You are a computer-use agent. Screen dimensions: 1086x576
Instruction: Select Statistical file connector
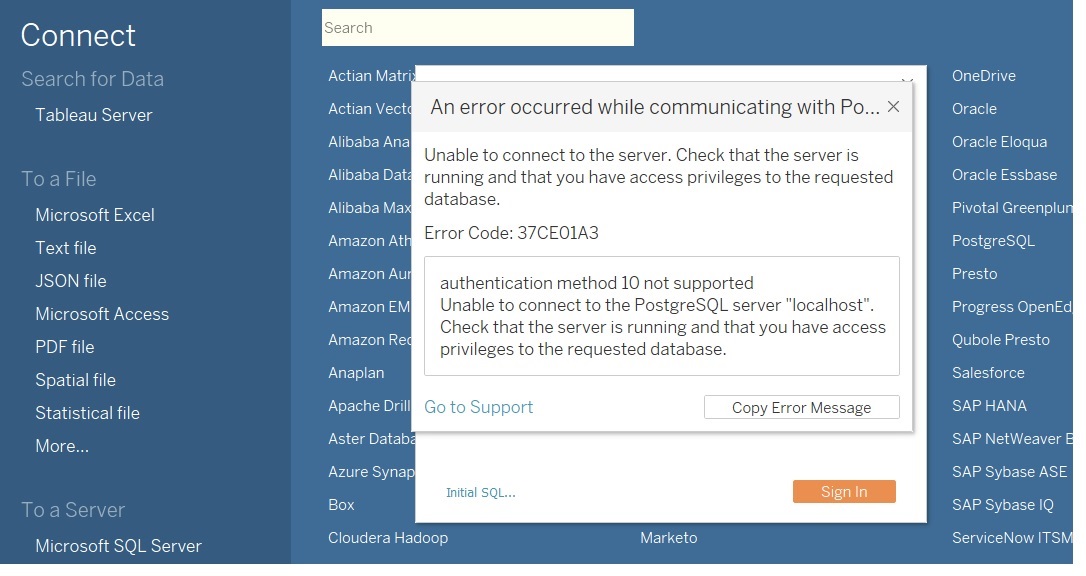click(x=87, y=413)
